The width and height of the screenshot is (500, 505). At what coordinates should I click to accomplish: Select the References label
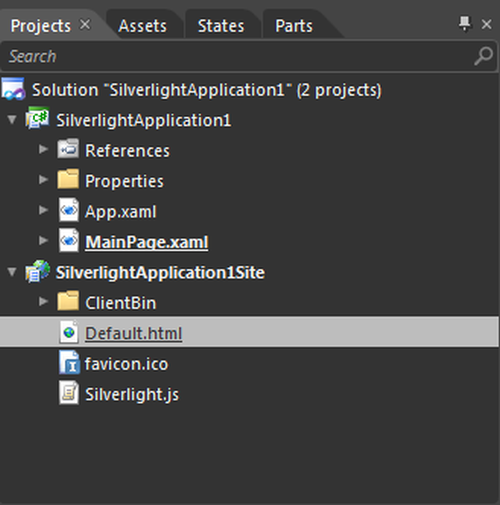[127, 151]
